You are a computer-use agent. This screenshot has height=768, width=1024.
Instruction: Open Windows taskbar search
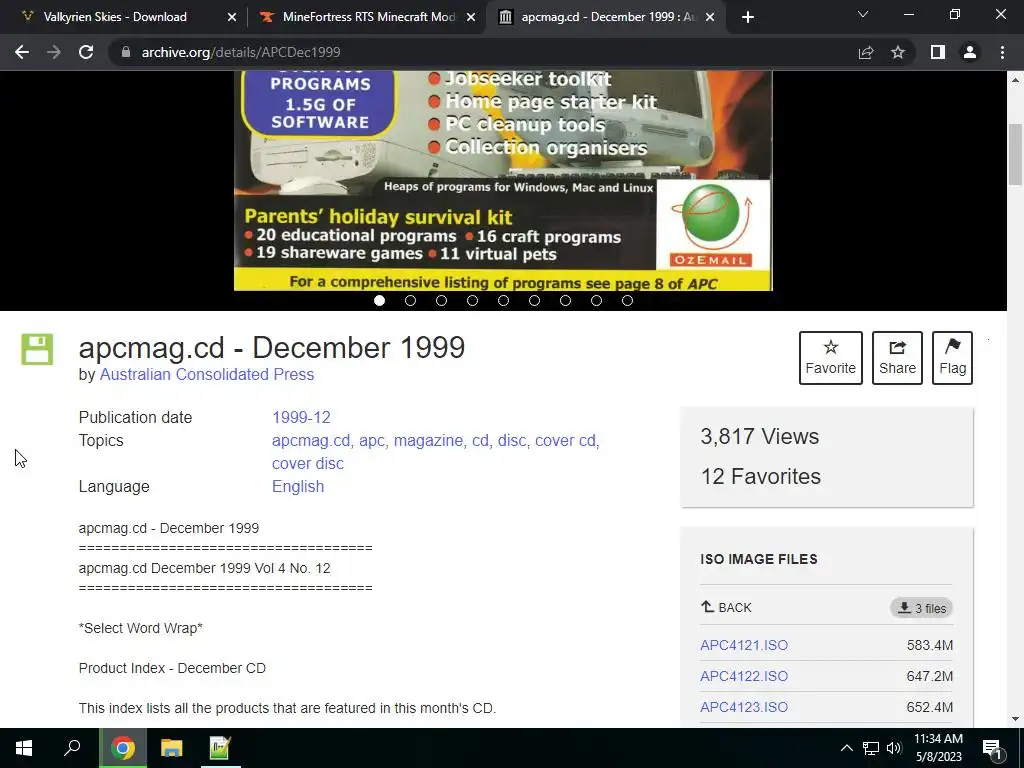coord(72,748)
